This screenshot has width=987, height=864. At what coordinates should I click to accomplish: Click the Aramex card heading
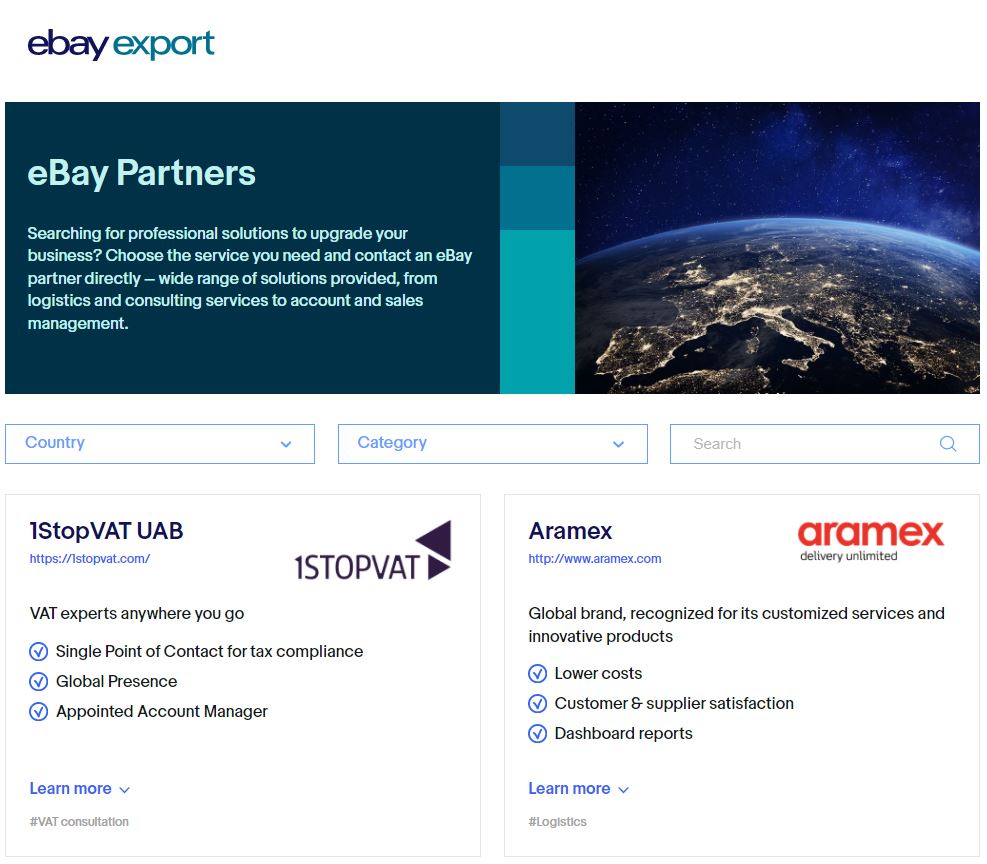tap(570, 530)
